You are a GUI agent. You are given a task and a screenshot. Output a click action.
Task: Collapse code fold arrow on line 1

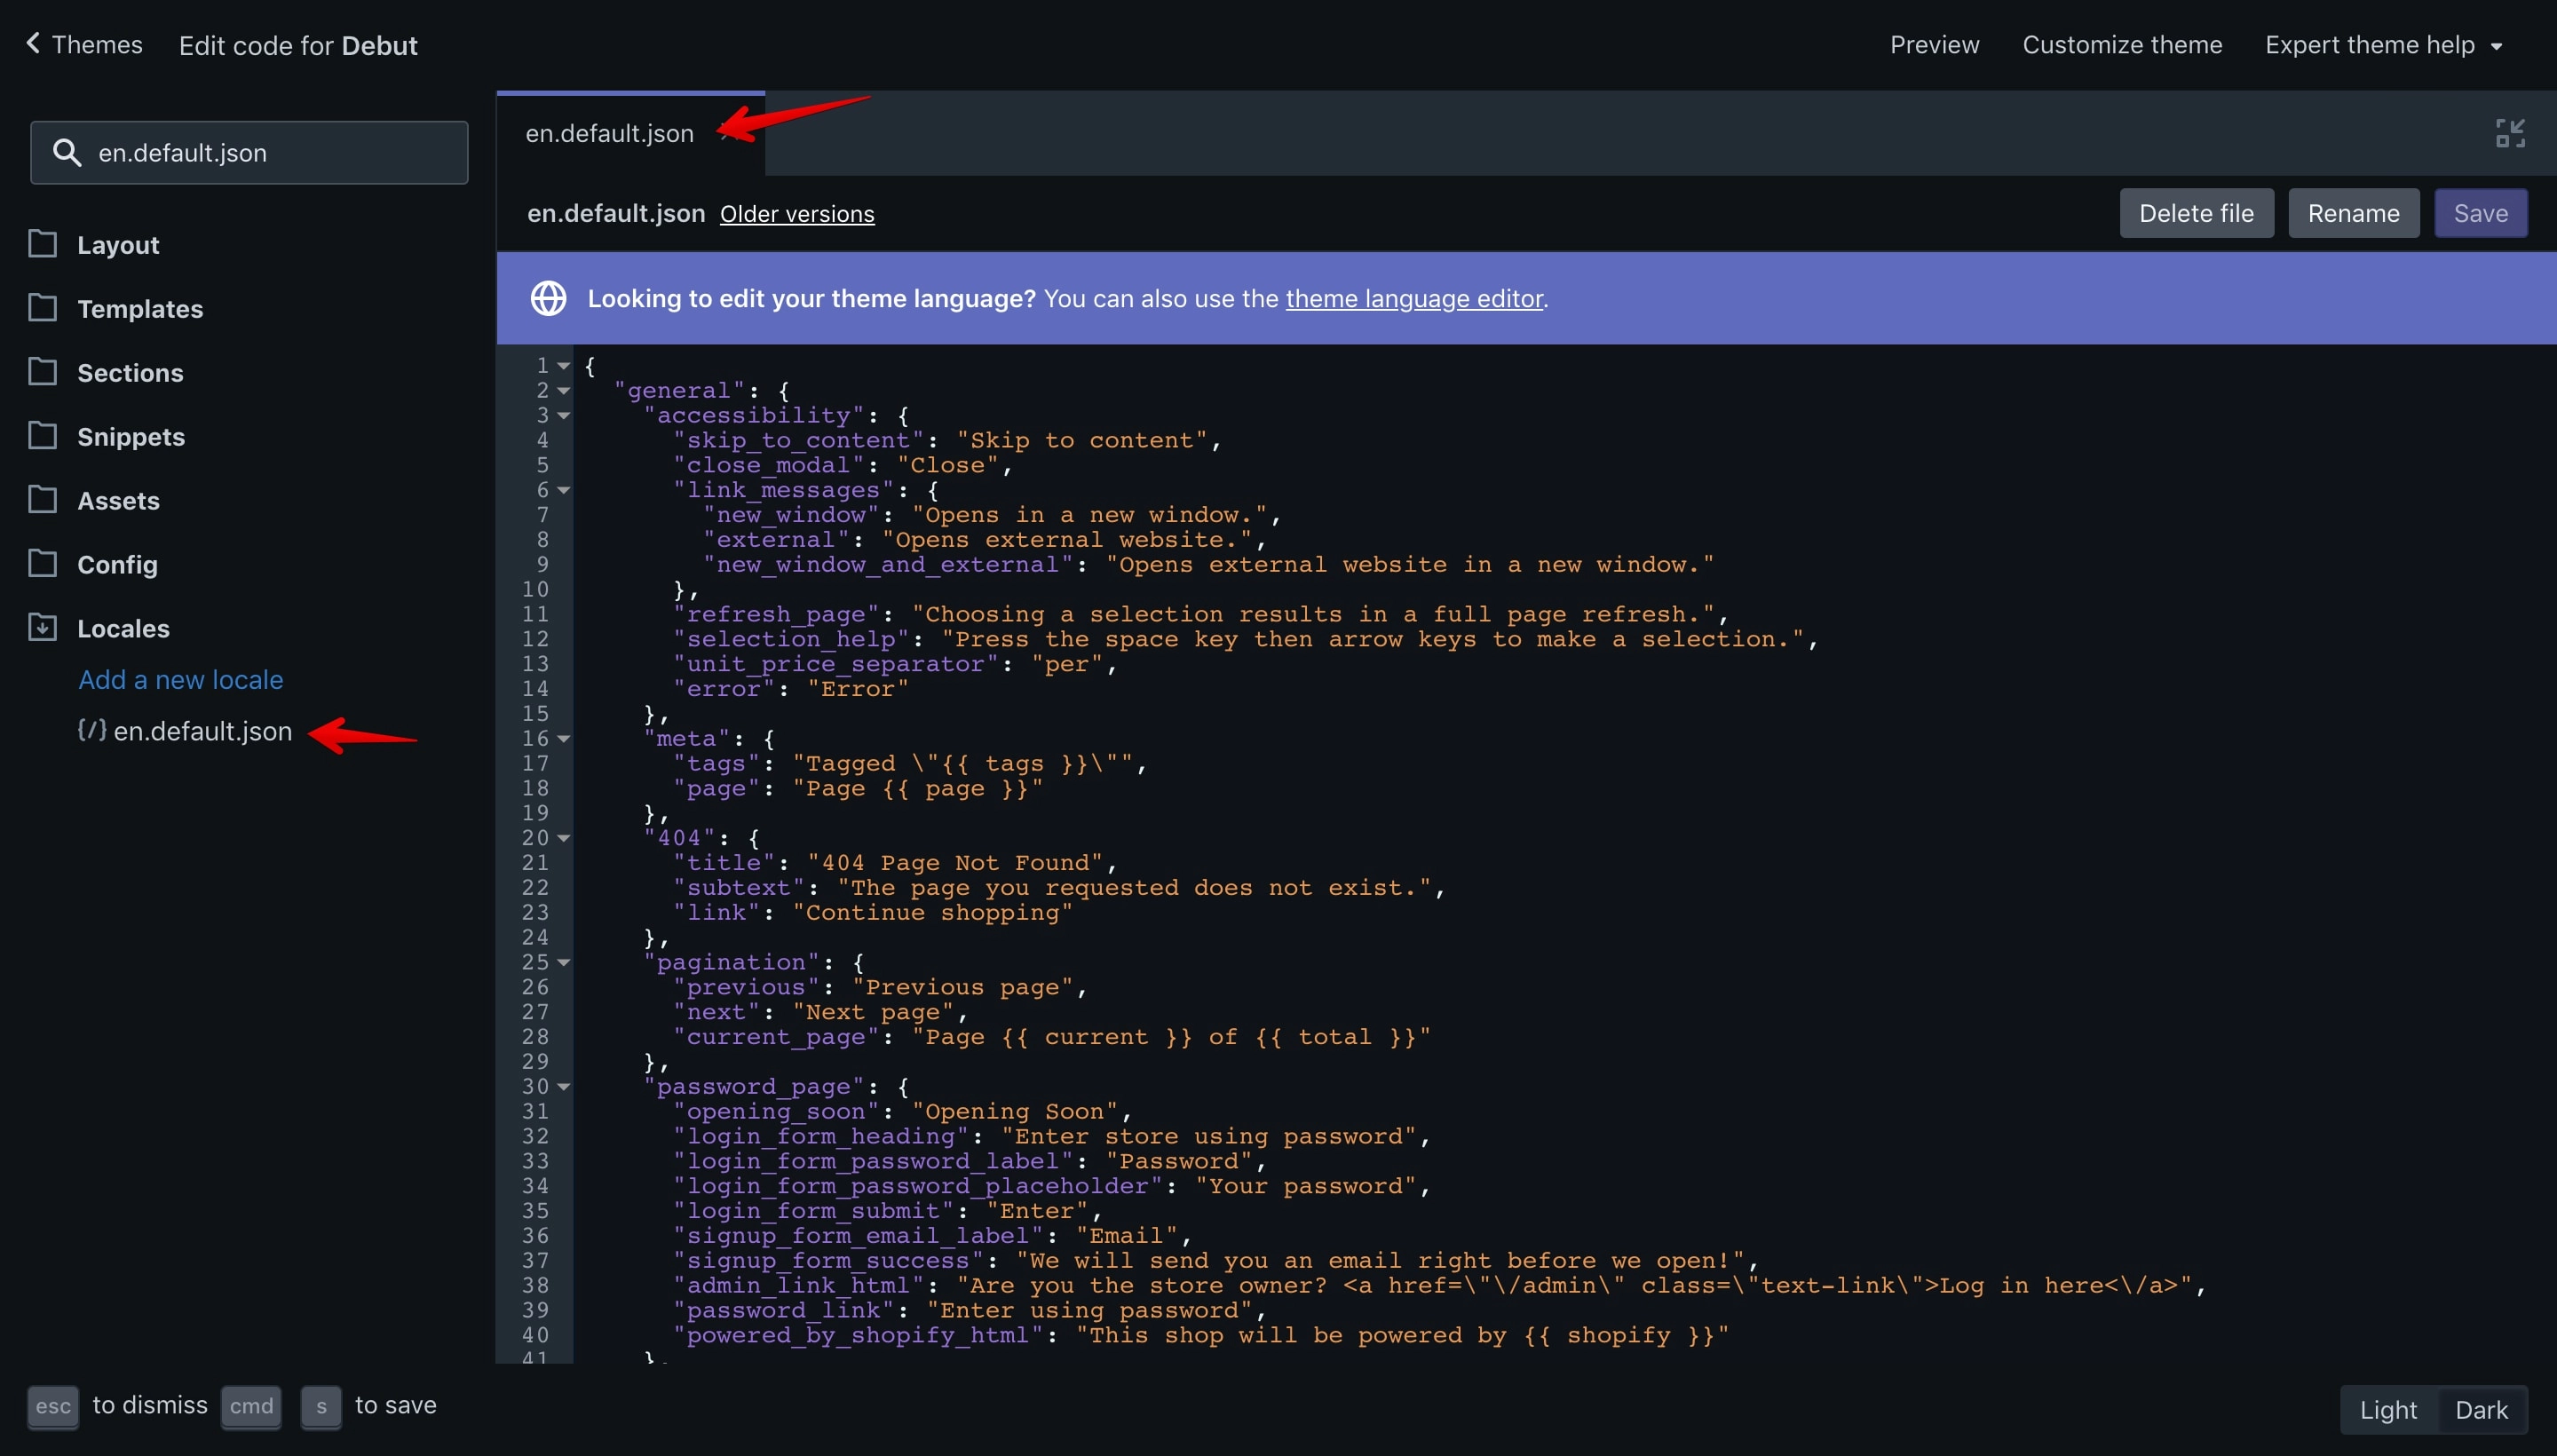564,366
